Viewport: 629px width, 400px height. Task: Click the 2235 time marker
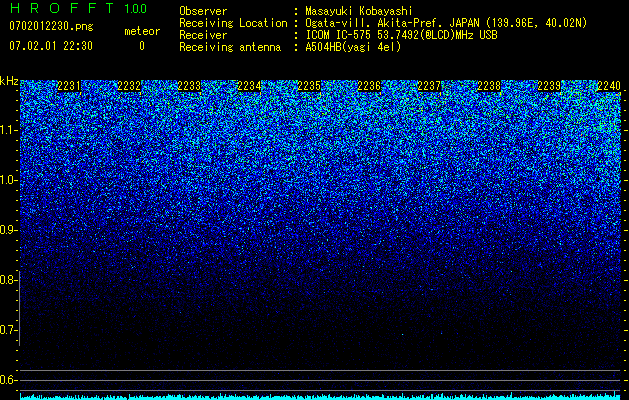[x=309, y=86]
